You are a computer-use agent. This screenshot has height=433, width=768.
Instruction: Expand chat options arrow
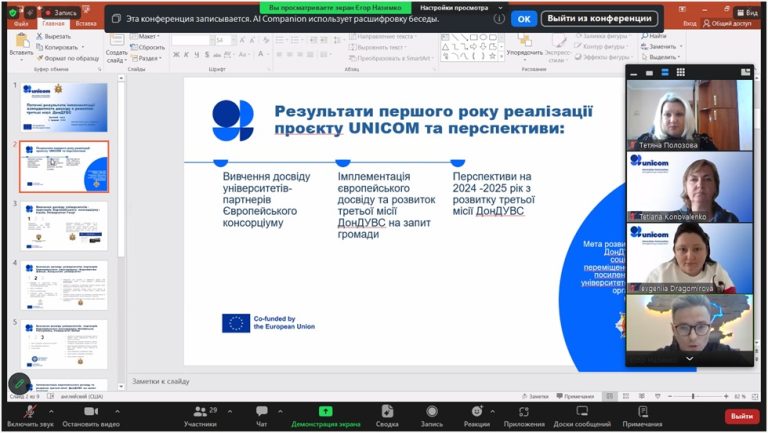[280, 411]
